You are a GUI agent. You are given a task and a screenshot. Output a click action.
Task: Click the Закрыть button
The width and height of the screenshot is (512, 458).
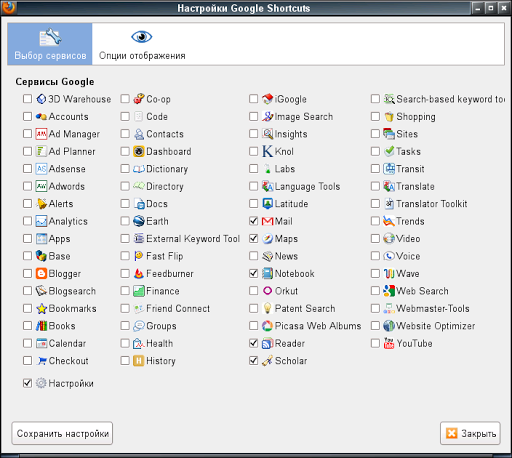click(470, 433)
